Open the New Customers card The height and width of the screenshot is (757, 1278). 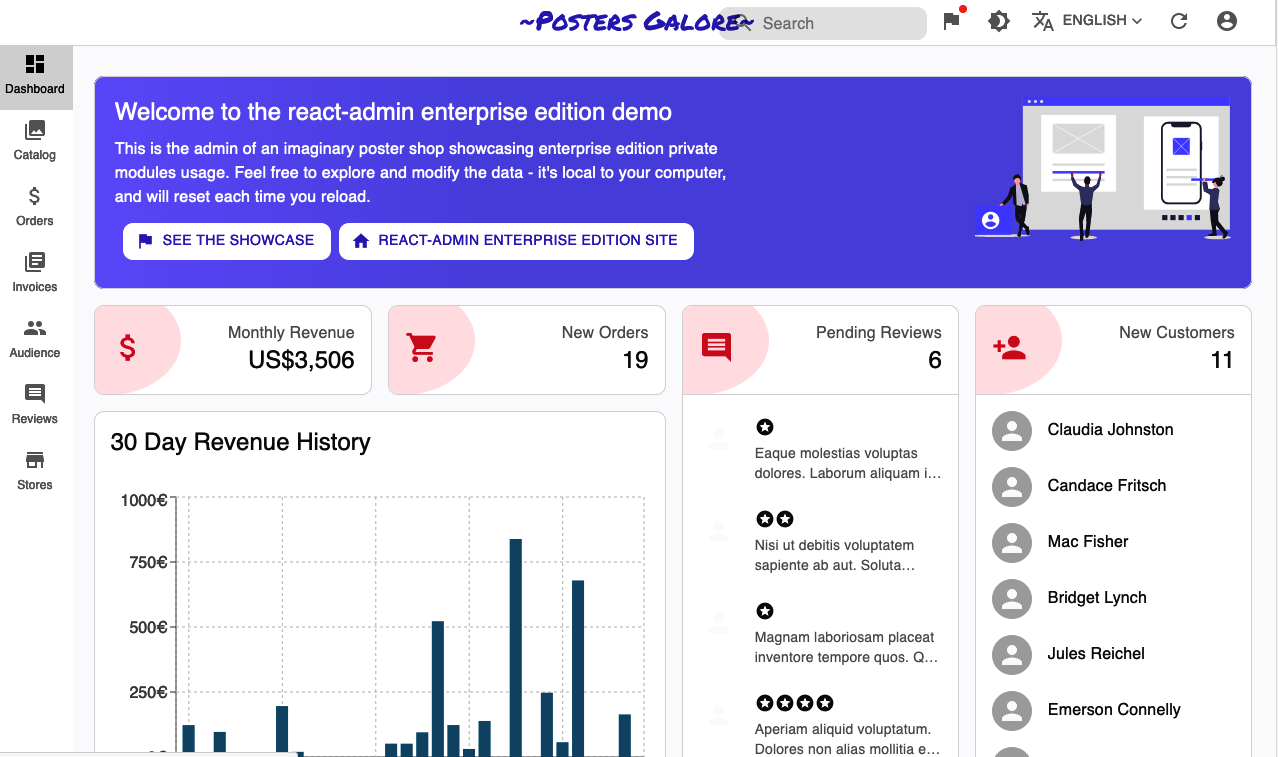(x=1113, y=350)
